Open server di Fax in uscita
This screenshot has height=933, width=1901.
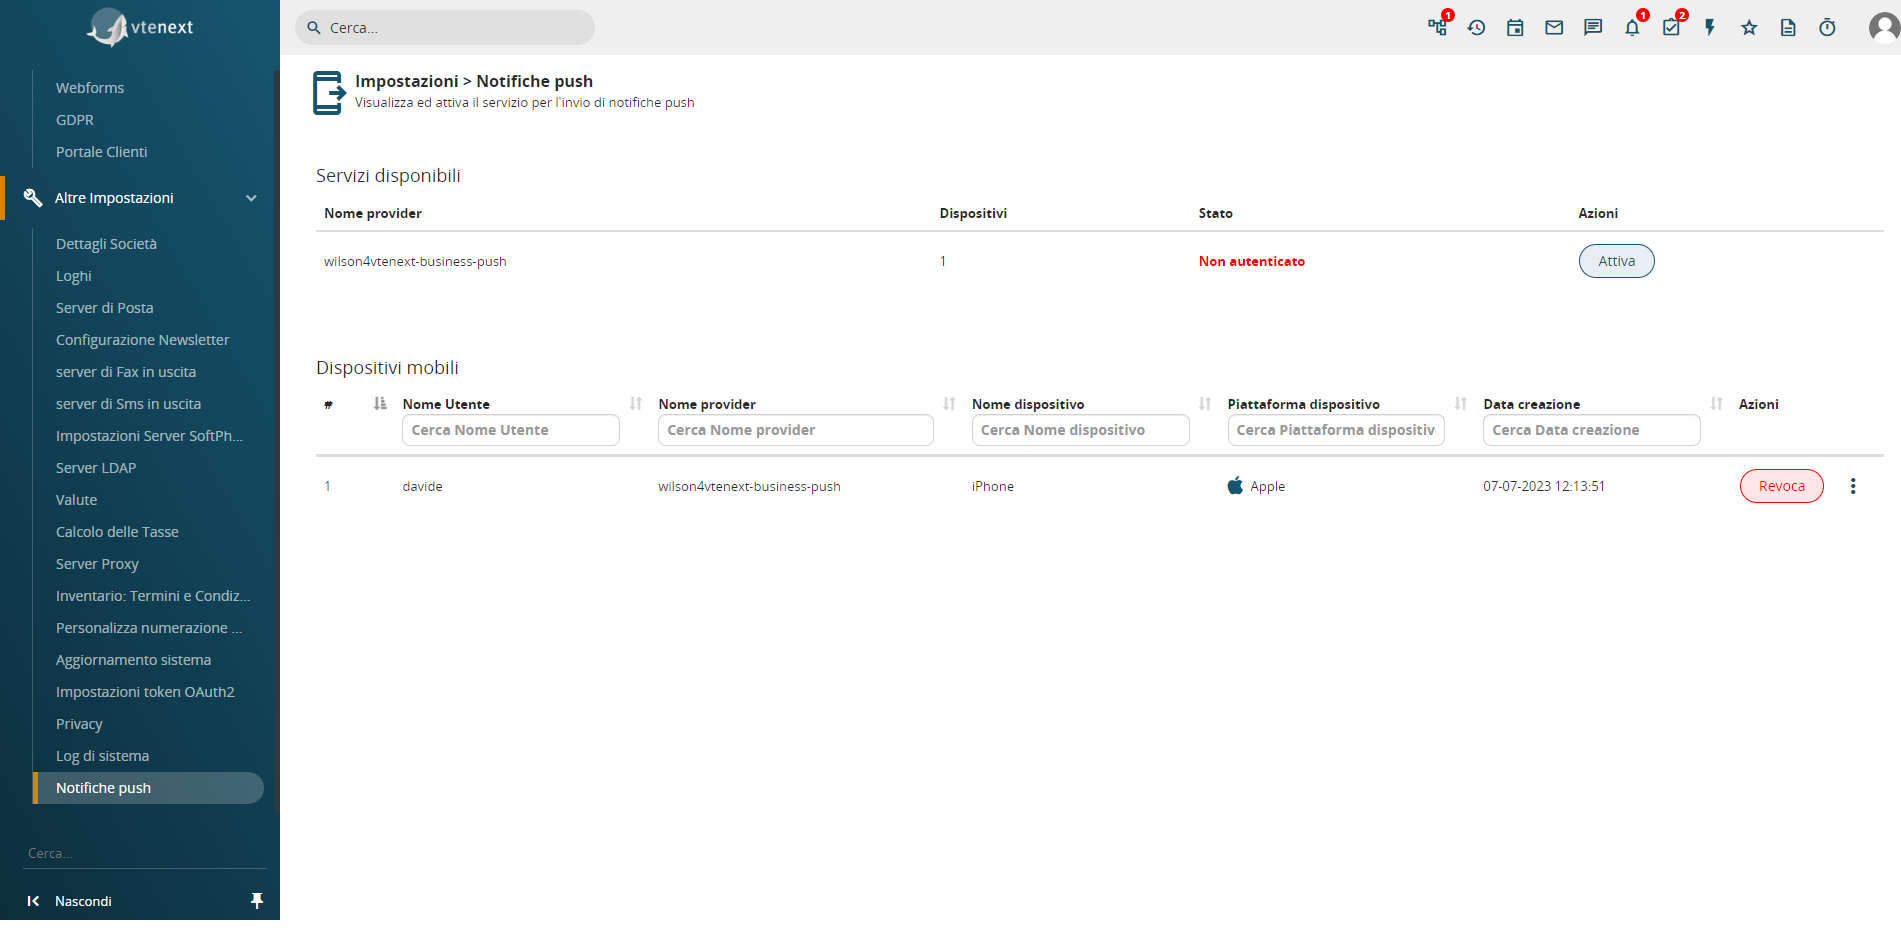(126, 372)
